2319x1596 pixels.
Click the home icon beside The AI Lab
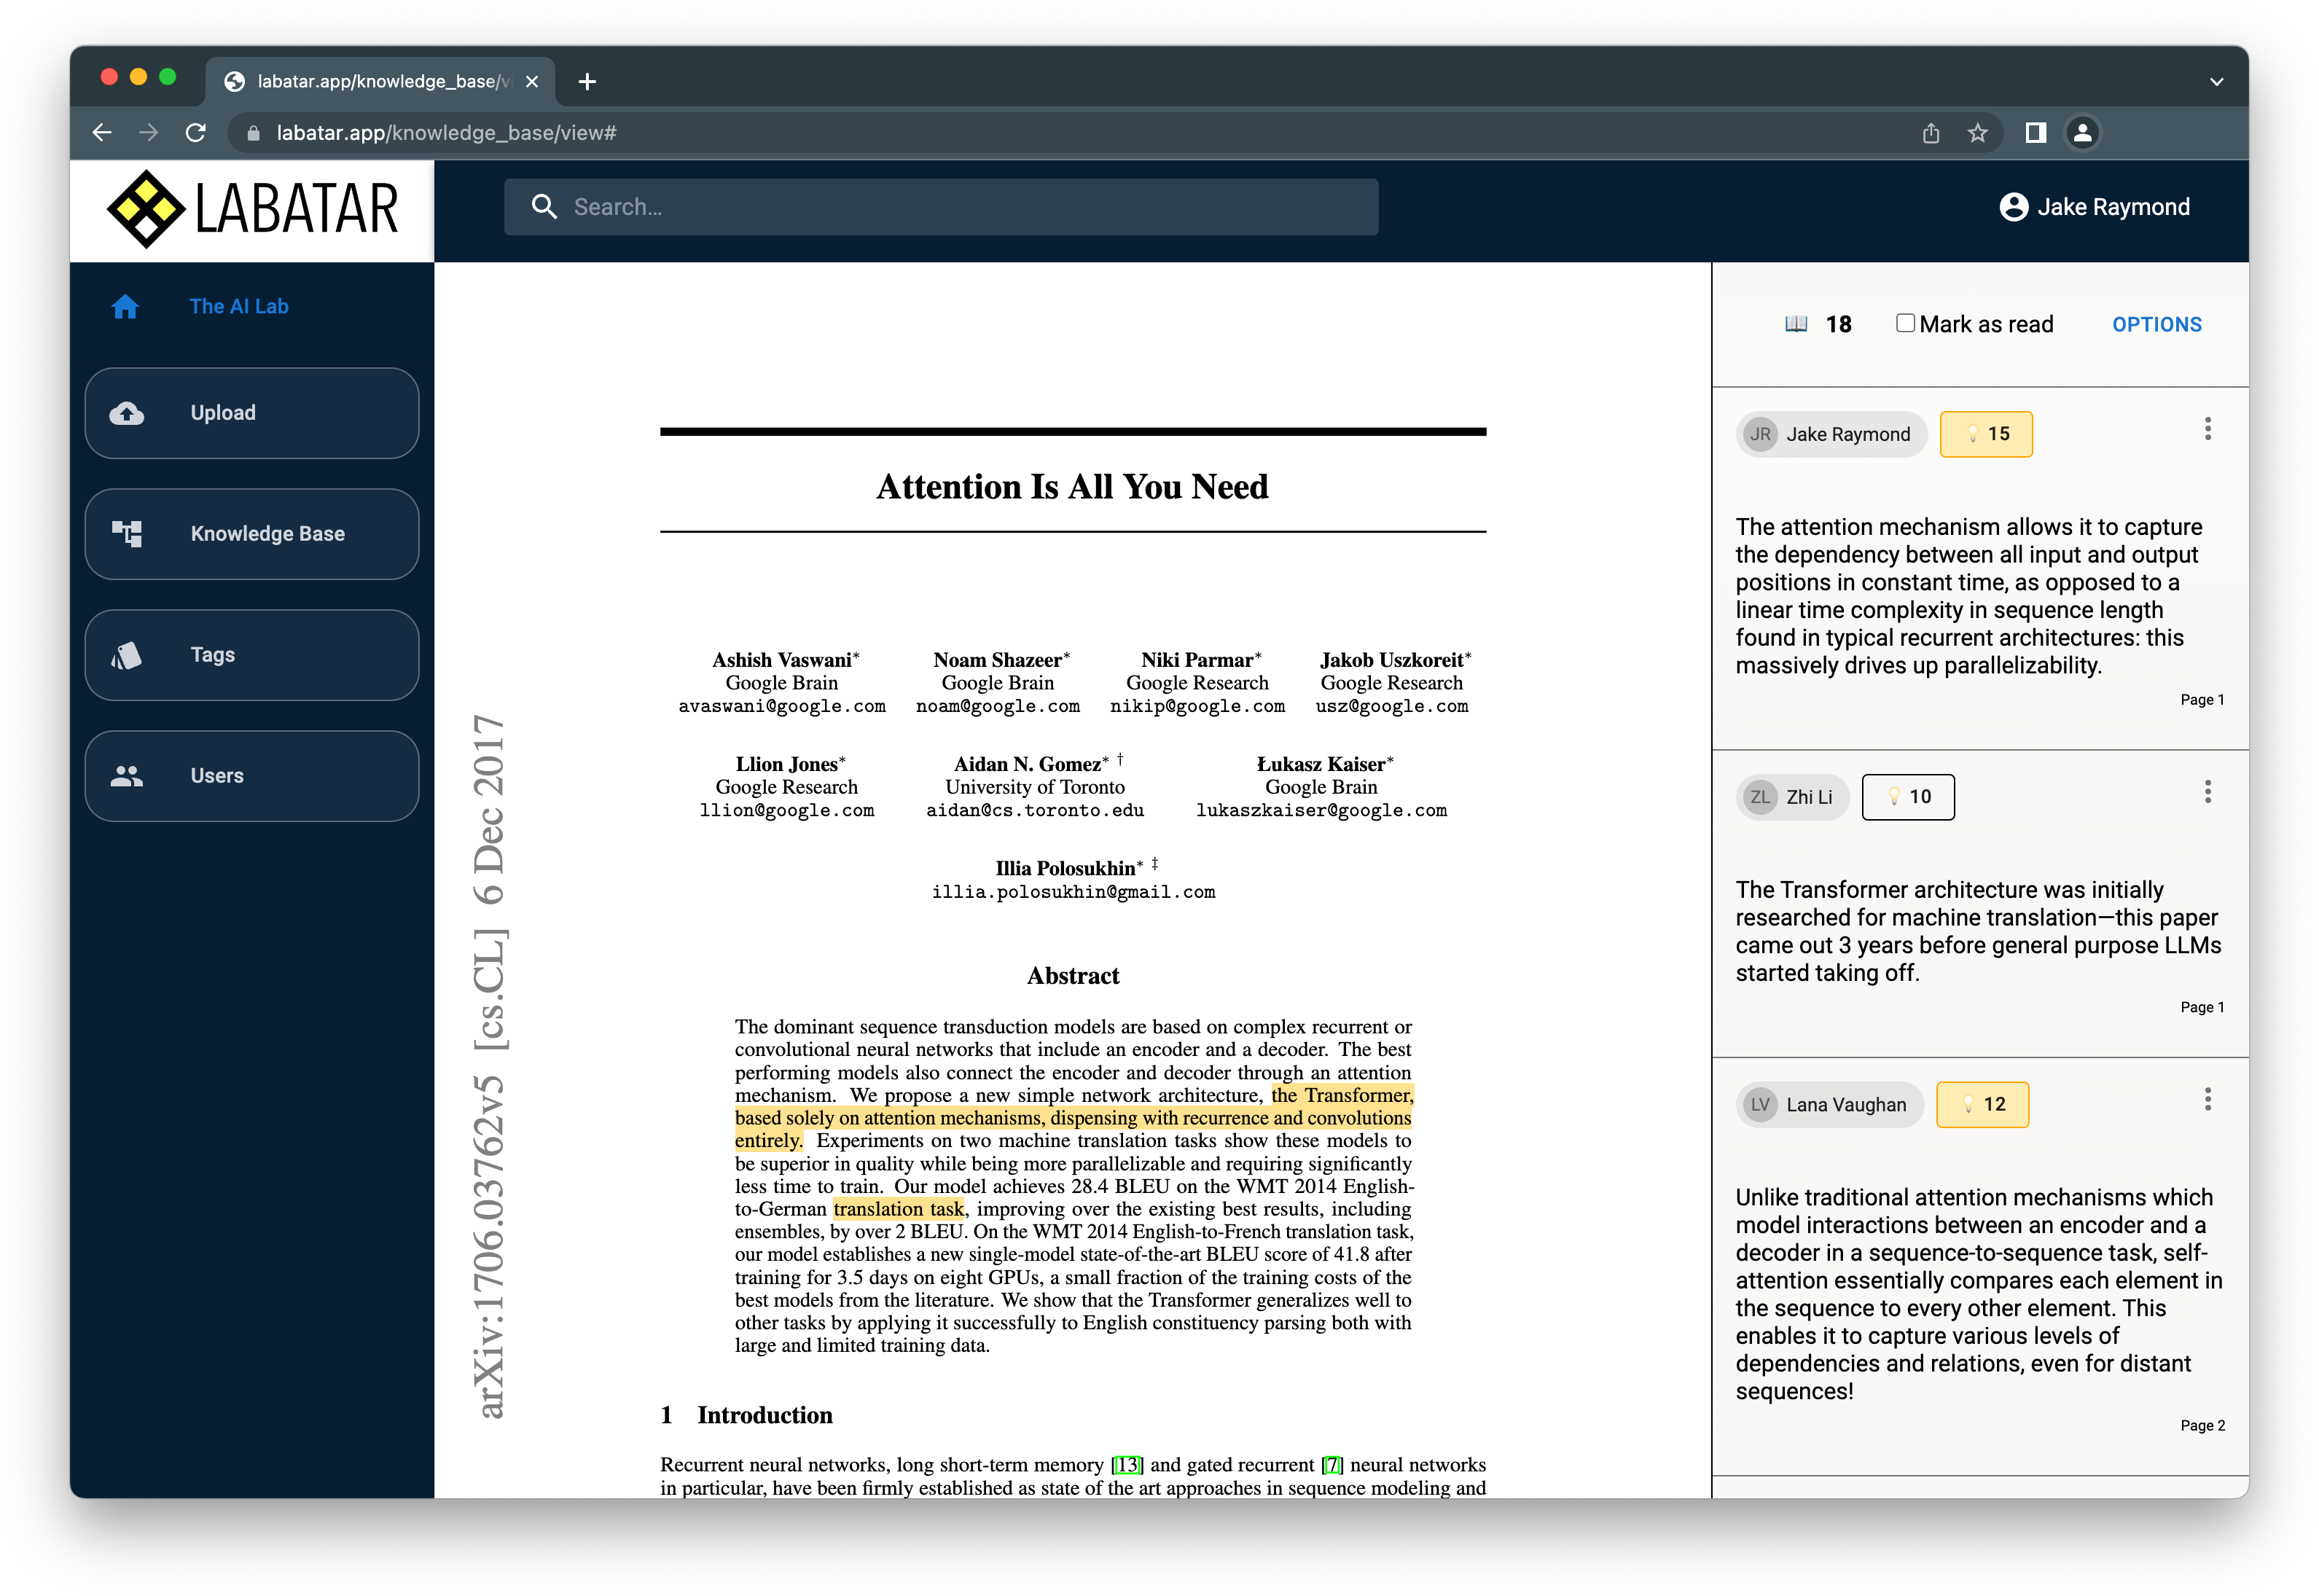point(125,307)
